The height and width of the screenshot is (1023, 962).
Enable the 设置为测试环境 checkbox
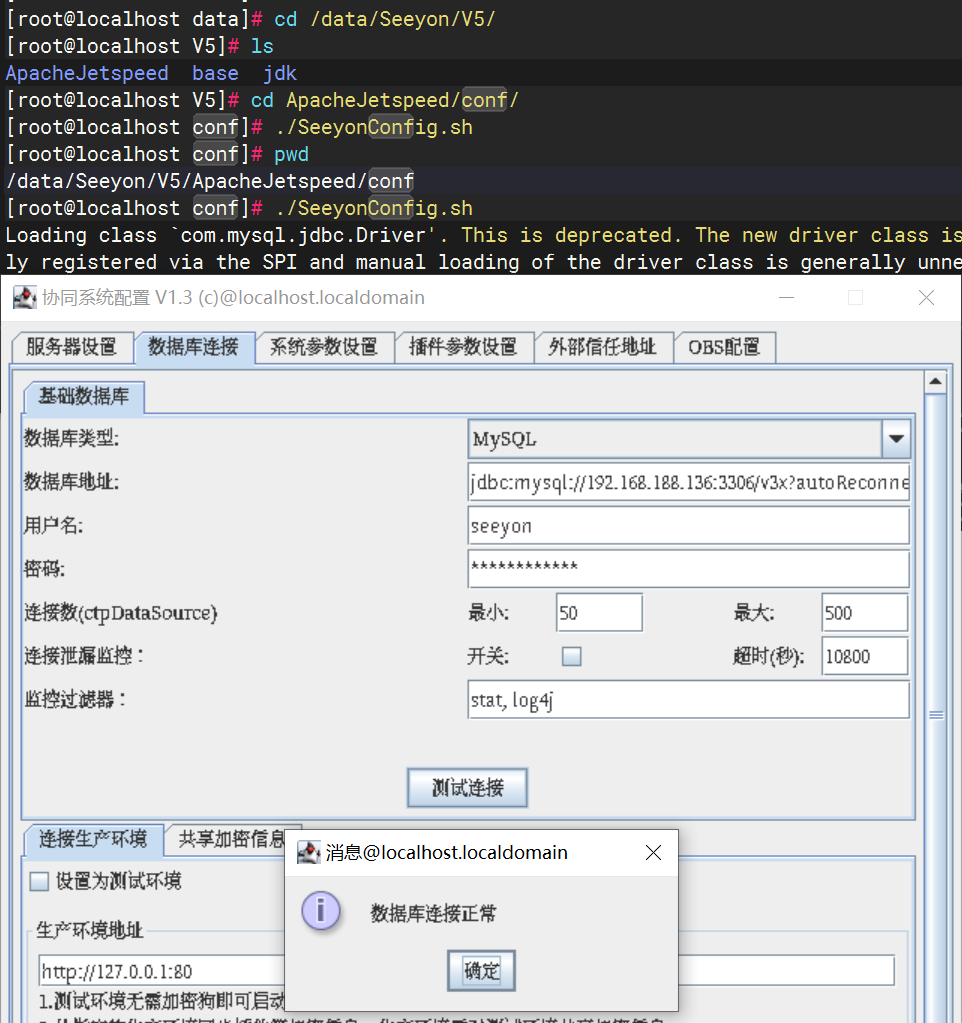click(x=39, y=881)
